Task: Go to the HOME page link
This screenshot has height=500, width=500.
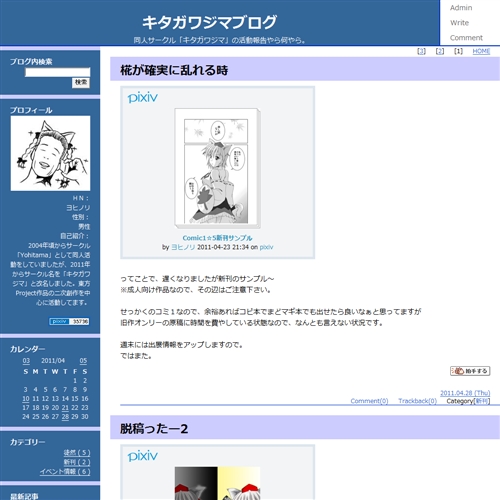Action: pos(481,51)
